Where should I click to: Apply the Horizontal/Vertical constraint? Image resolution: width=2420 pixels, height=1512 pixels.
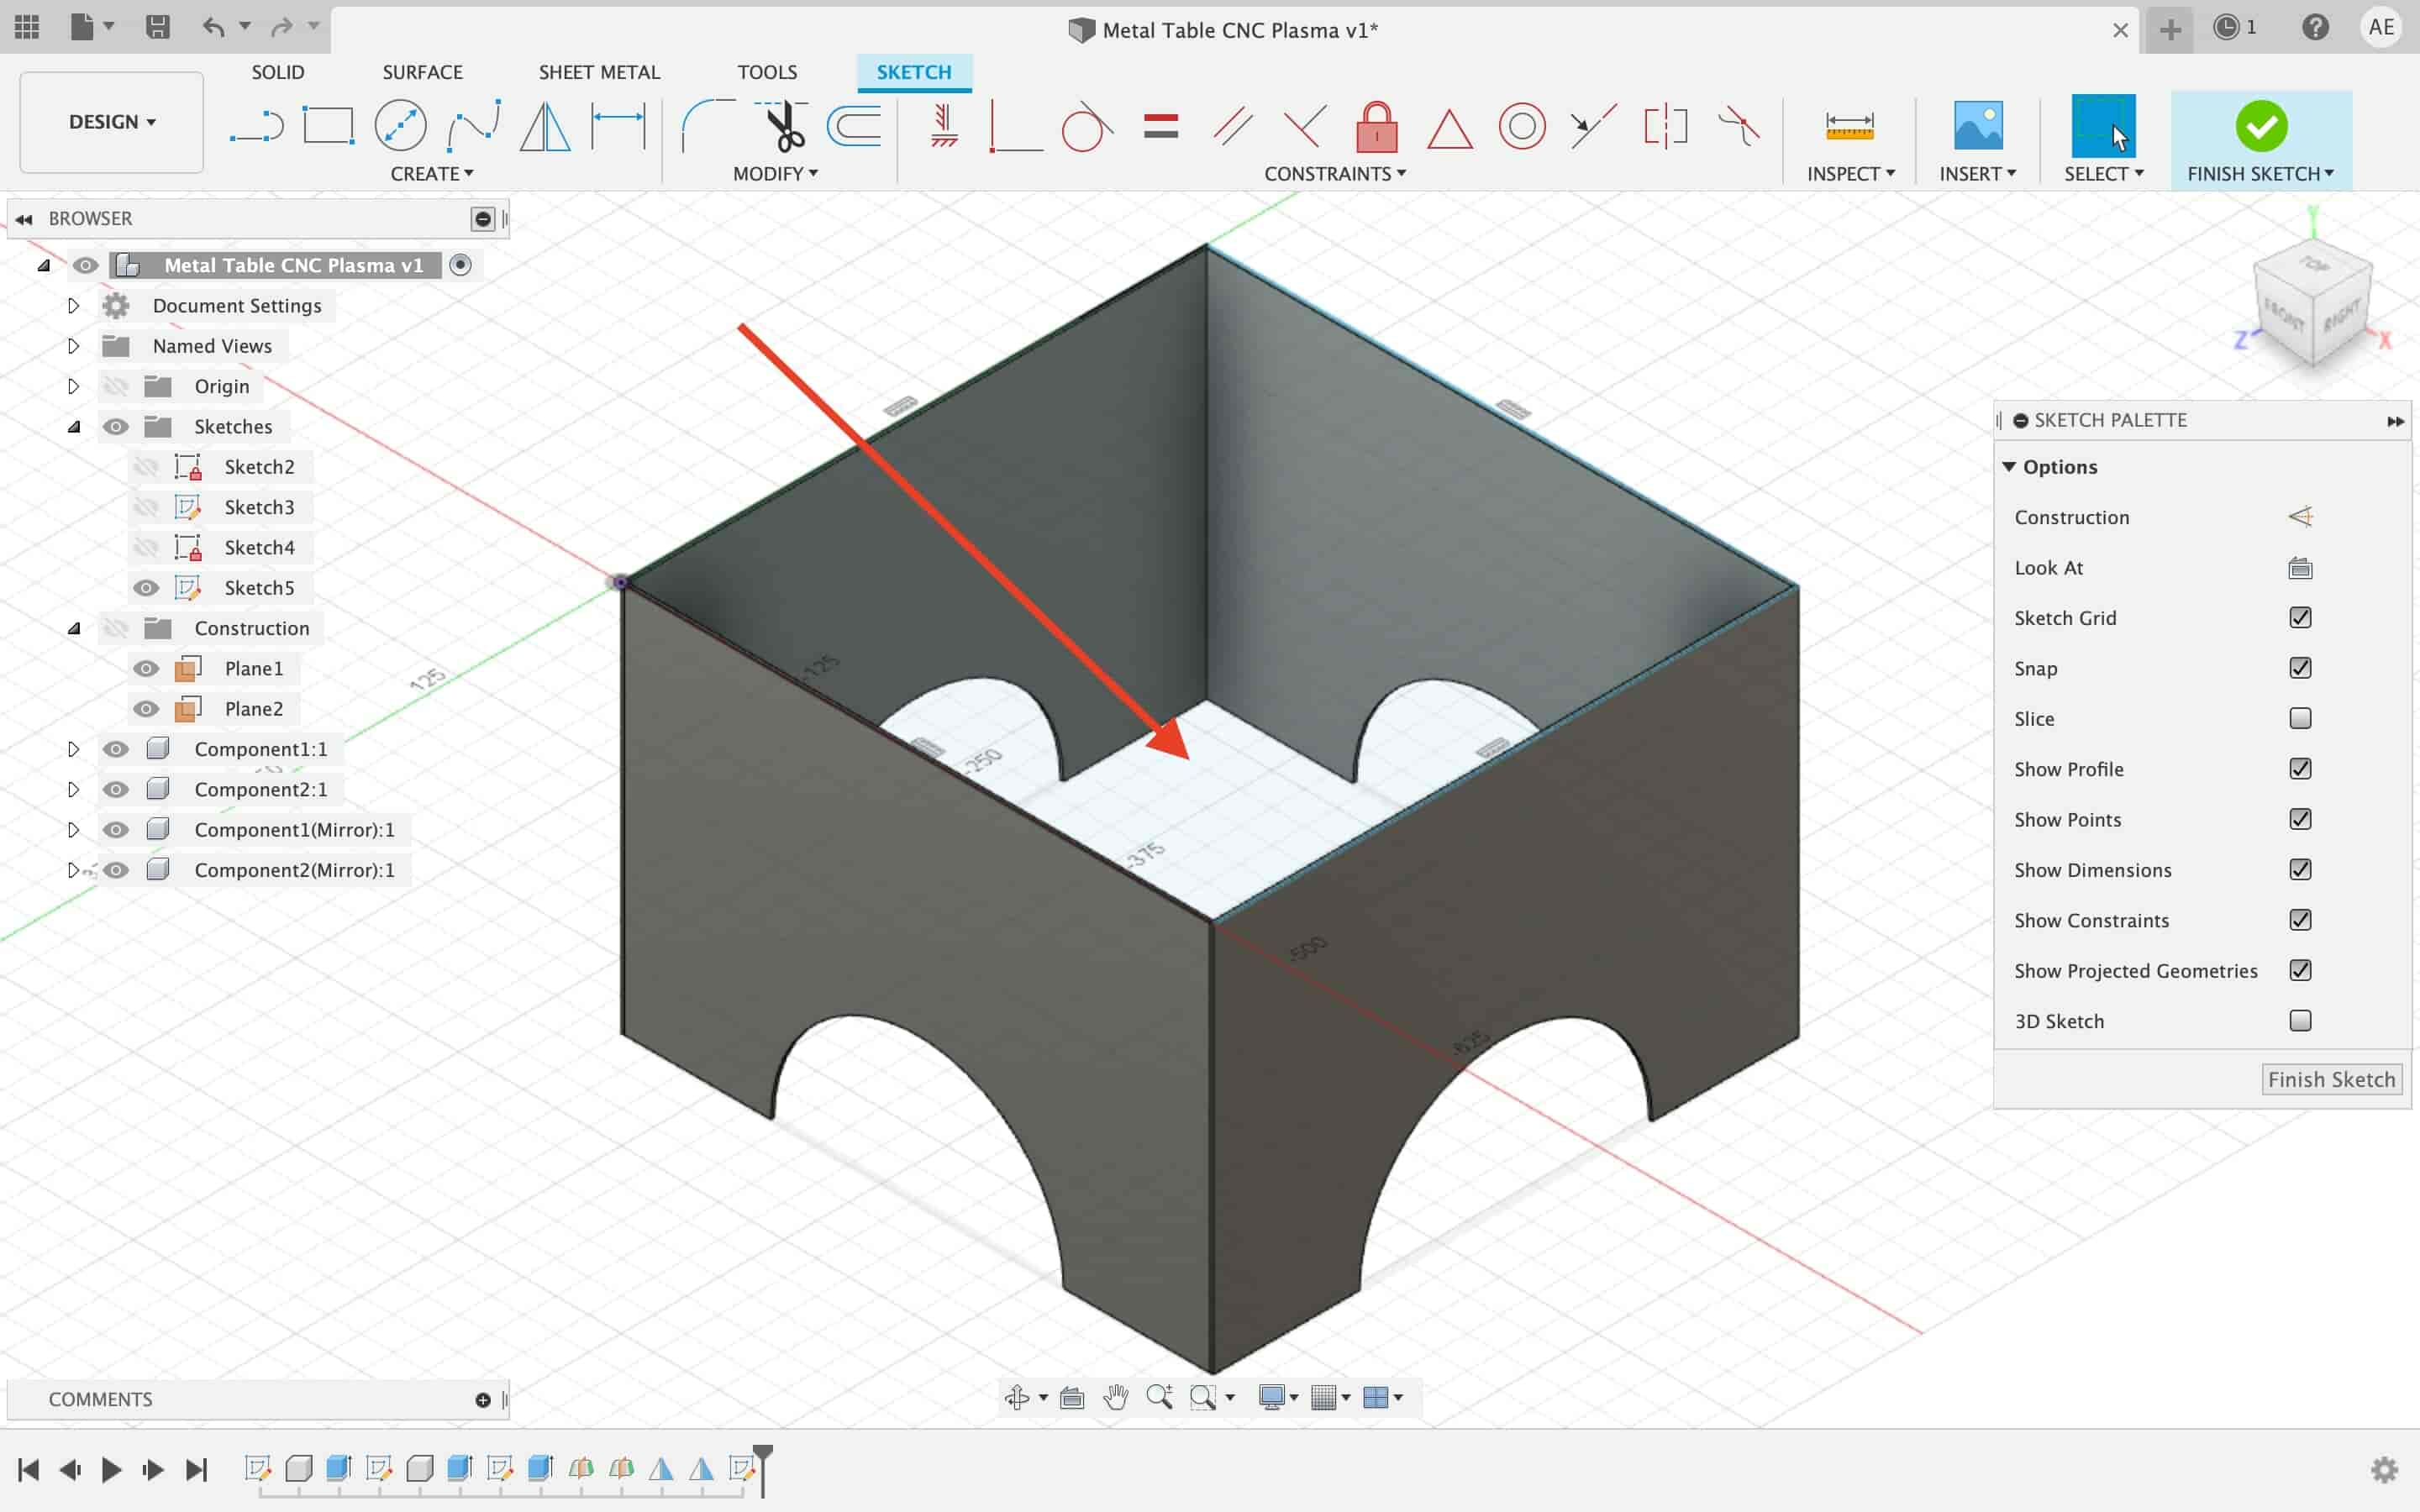point(942,126)
